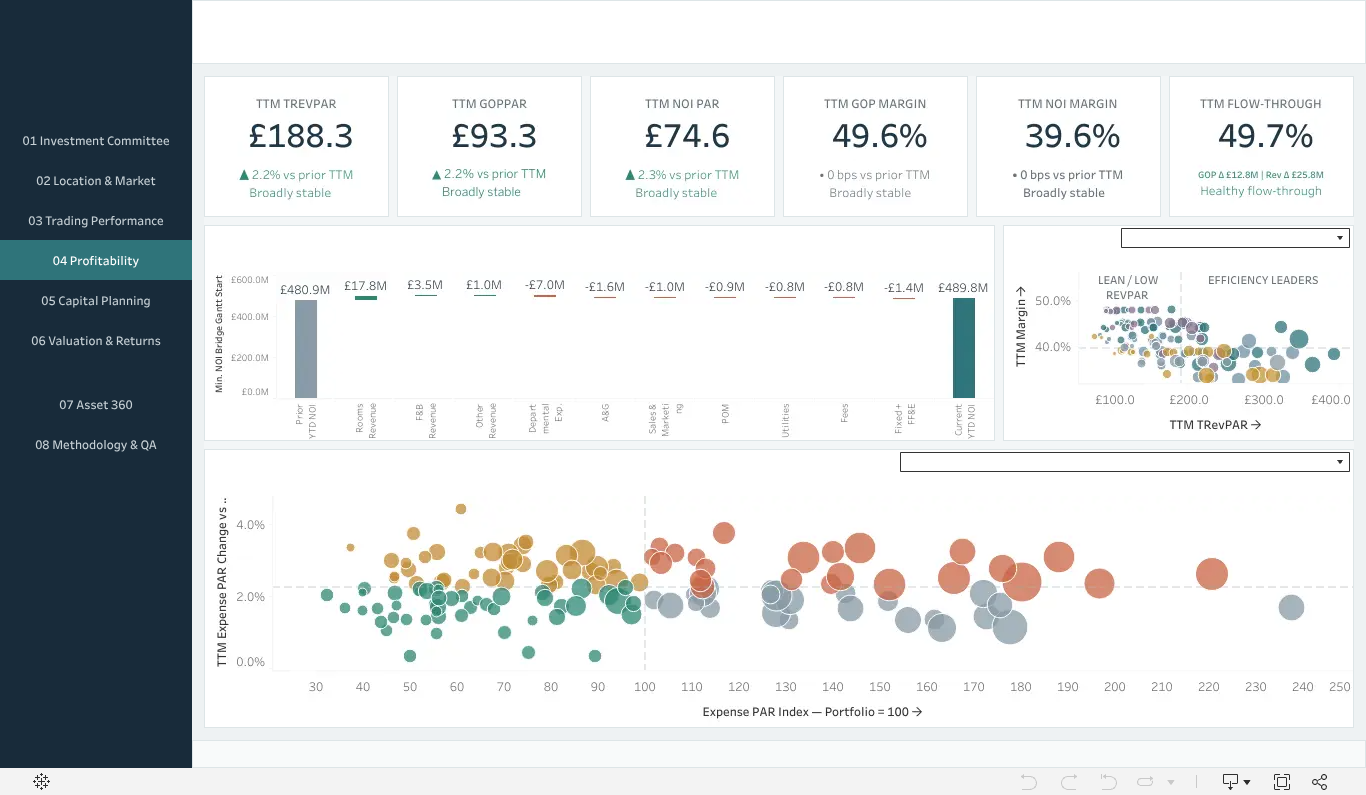Select the 04 Profitability page
Image resolution: width=1366 pixels, height=795 pixels.
(96, 261)
